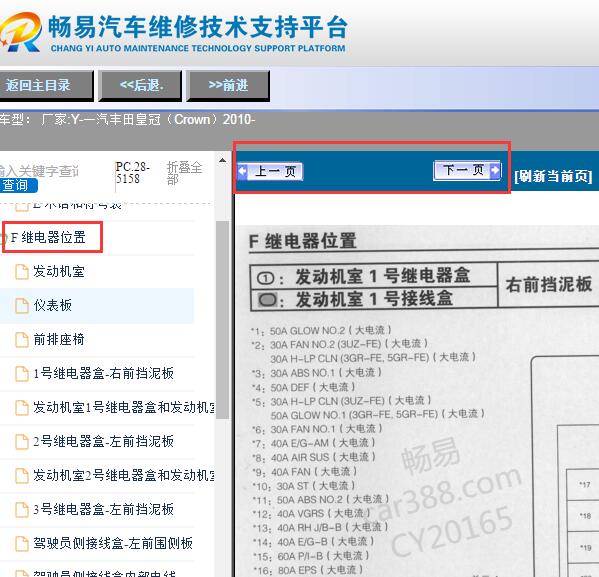Open 驾驶员侧接线盒-左前围侧板 tree item
The height and width of the screenshot is (577, 599).
[x=113, y=543]
